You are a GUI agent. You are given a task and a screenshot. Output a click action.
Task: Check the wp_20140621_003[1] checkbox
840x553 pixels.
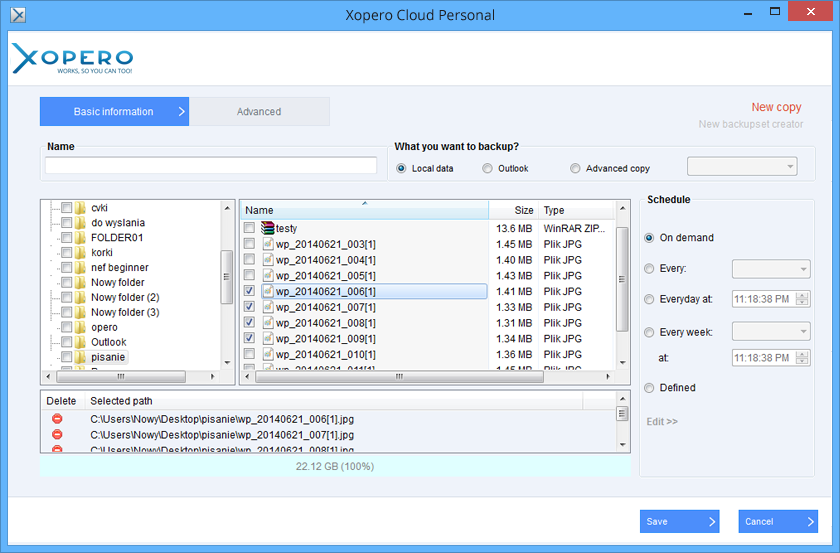coord(249,244)
